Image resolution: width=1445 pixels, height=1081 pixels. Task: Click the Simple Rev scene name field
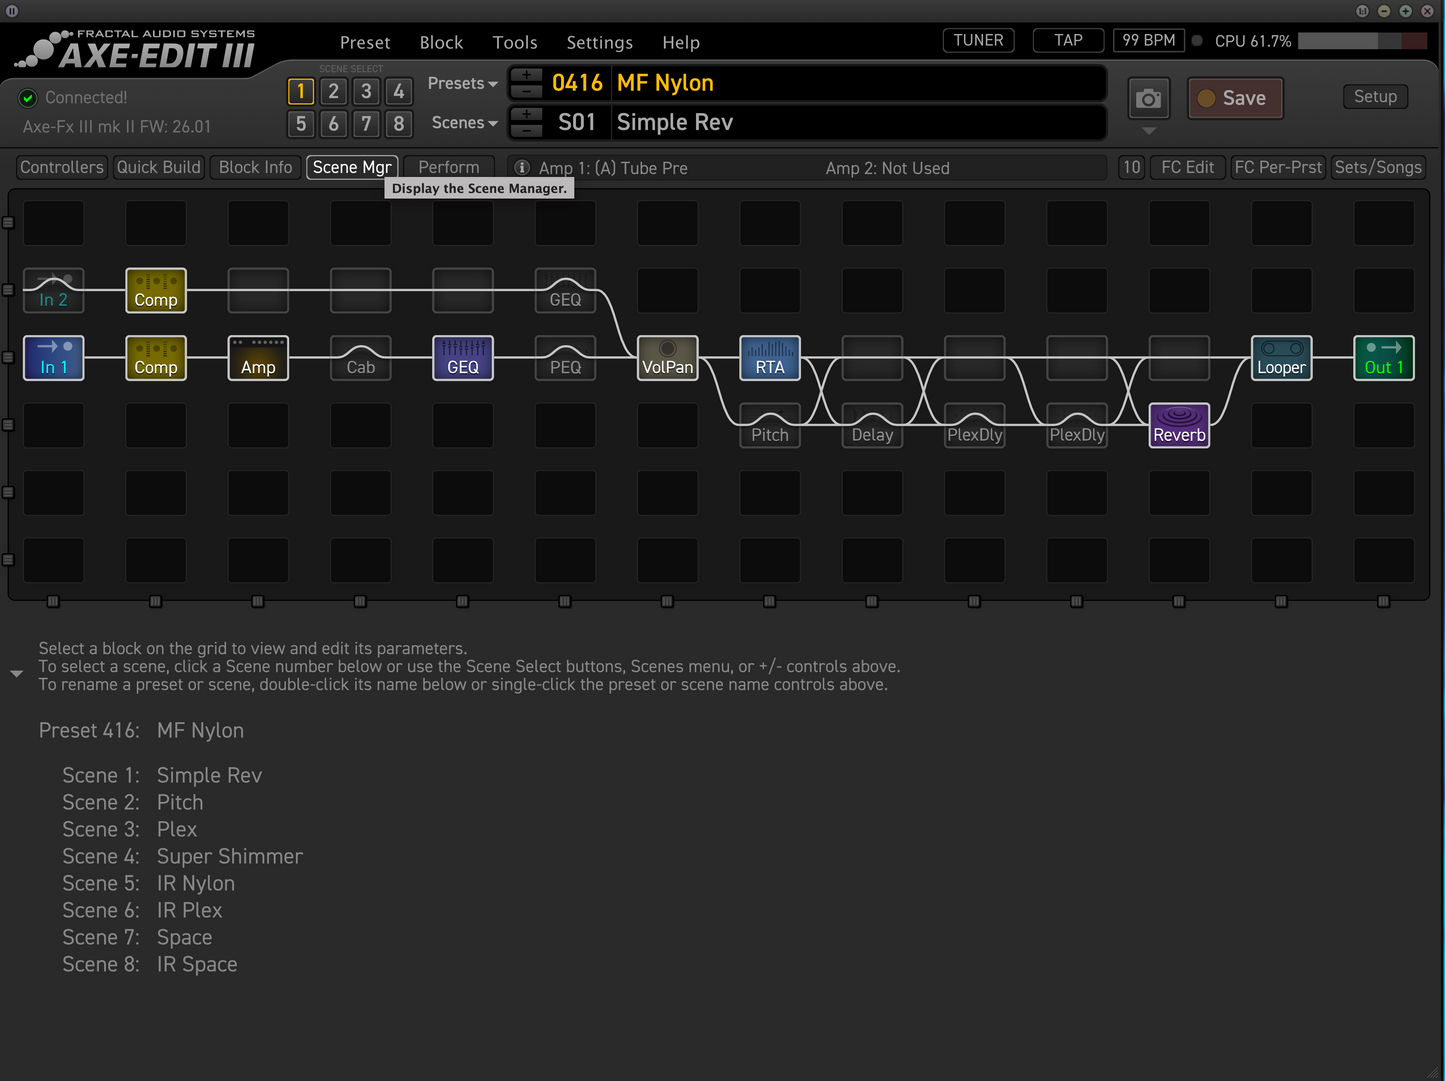(x=860, y=122)
